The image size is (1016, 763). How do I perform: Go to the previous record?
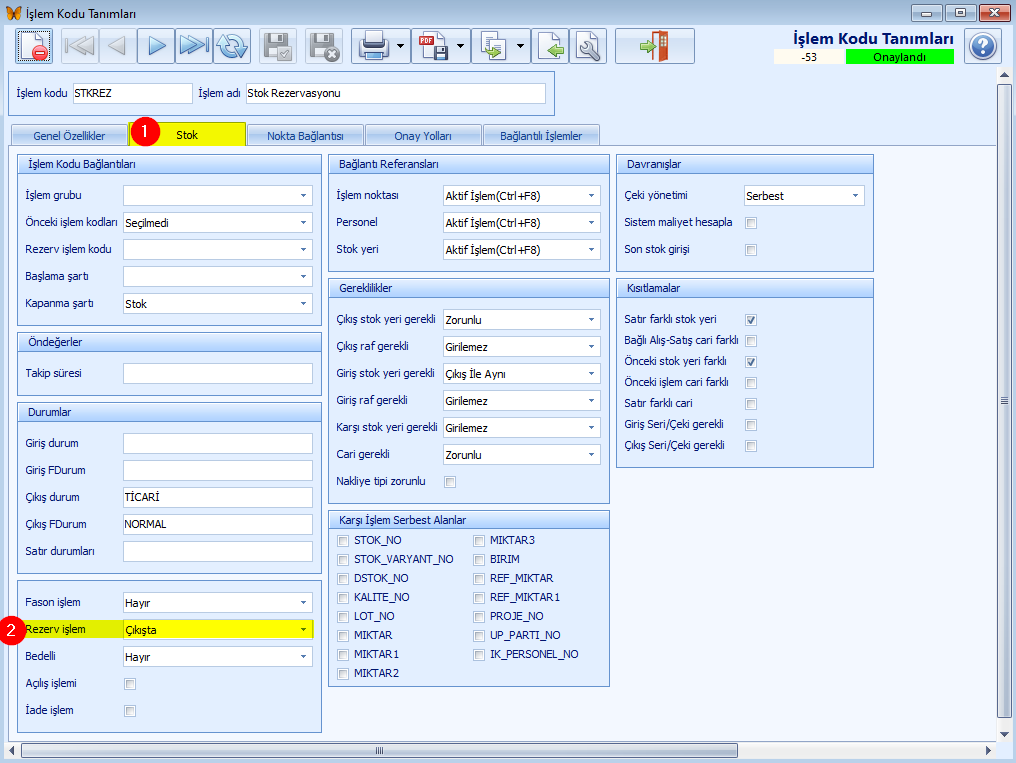point(117,46)
